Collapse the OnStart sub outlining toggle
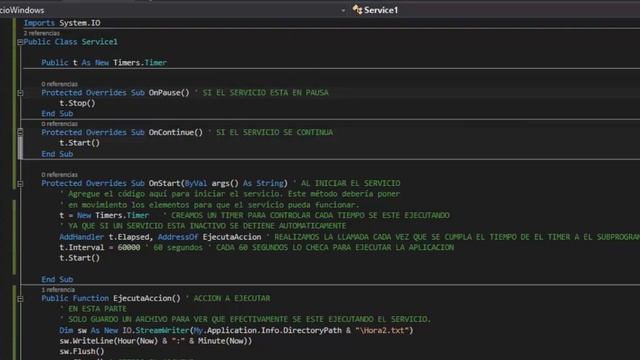Image resolution: width=640 pixels, height=360 pixels. [20, 184]
